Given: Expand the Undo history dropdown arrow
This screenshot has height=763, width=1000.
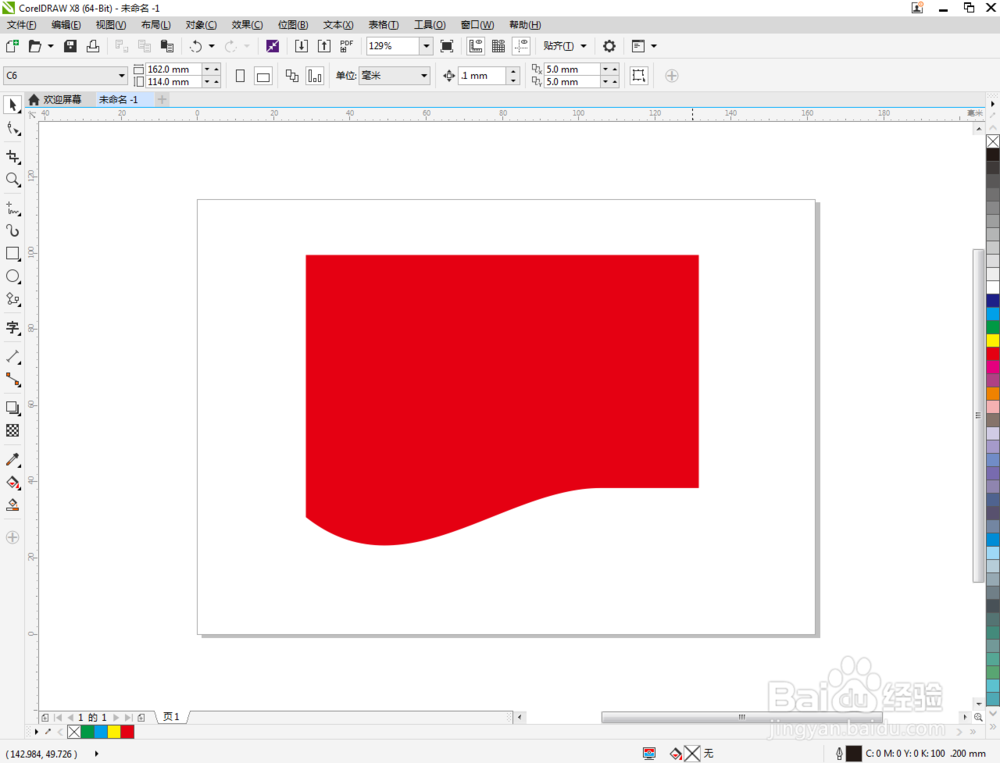Looking at the screenshot, I should [x=212, y=46].
